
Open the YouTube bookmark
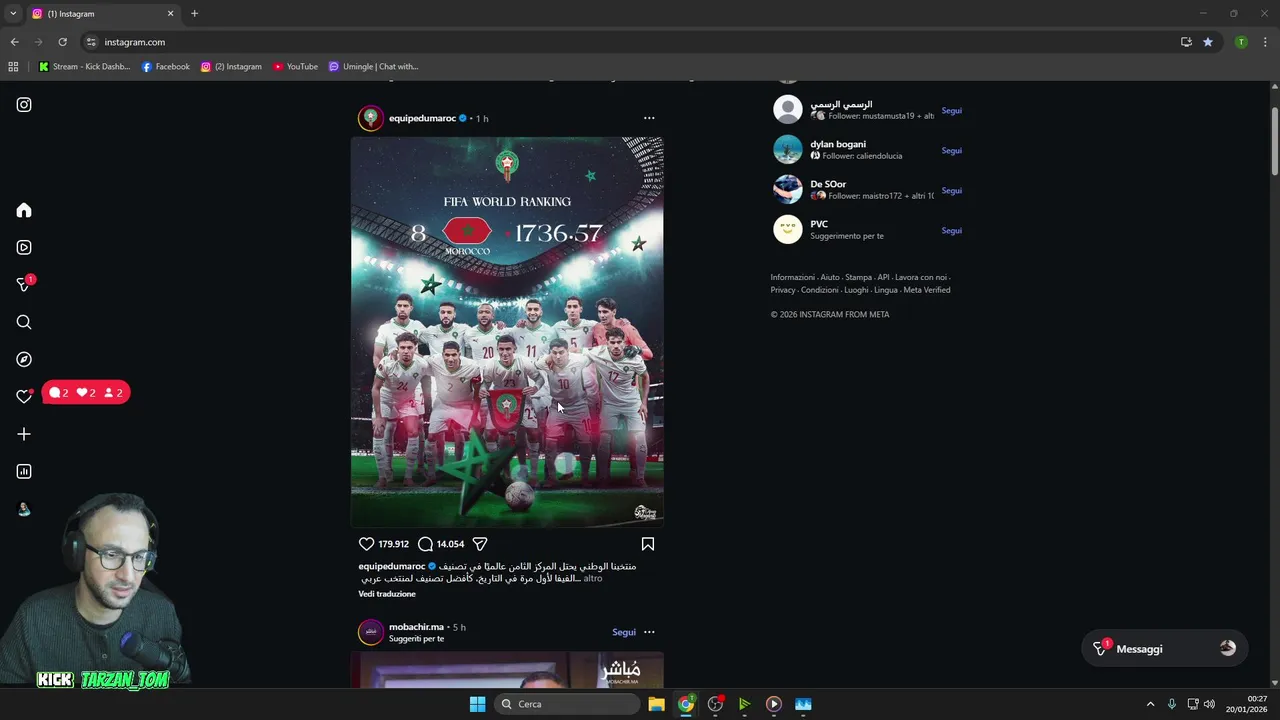(x=295, y=66)
